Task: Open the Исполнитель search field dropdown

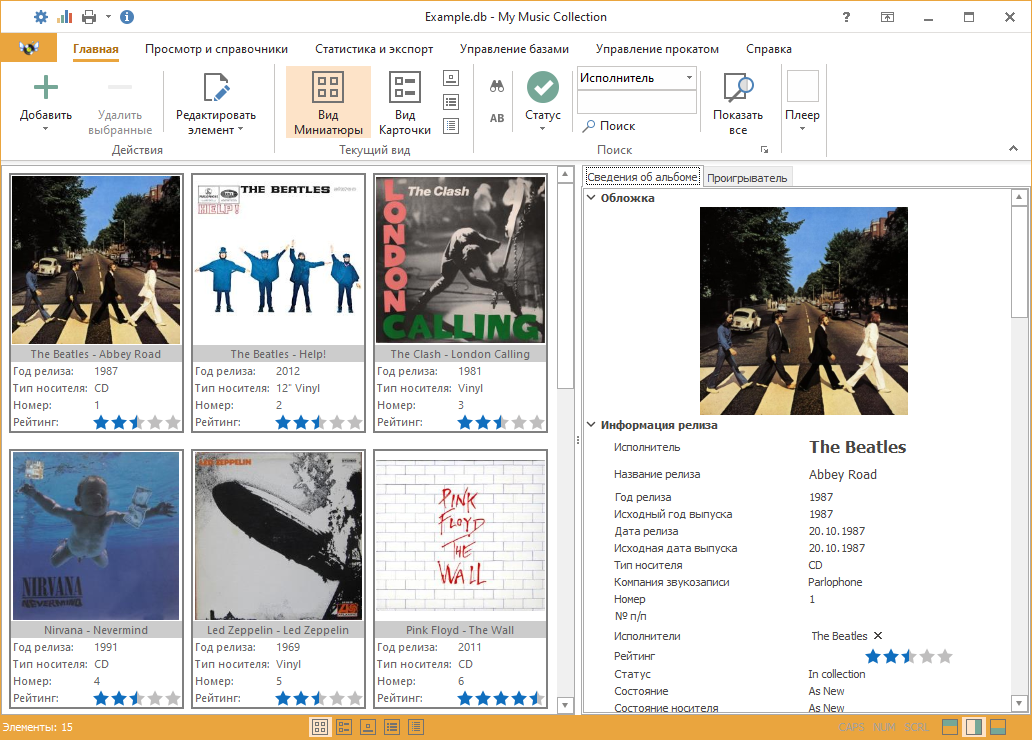Action: tap(689, 78)
